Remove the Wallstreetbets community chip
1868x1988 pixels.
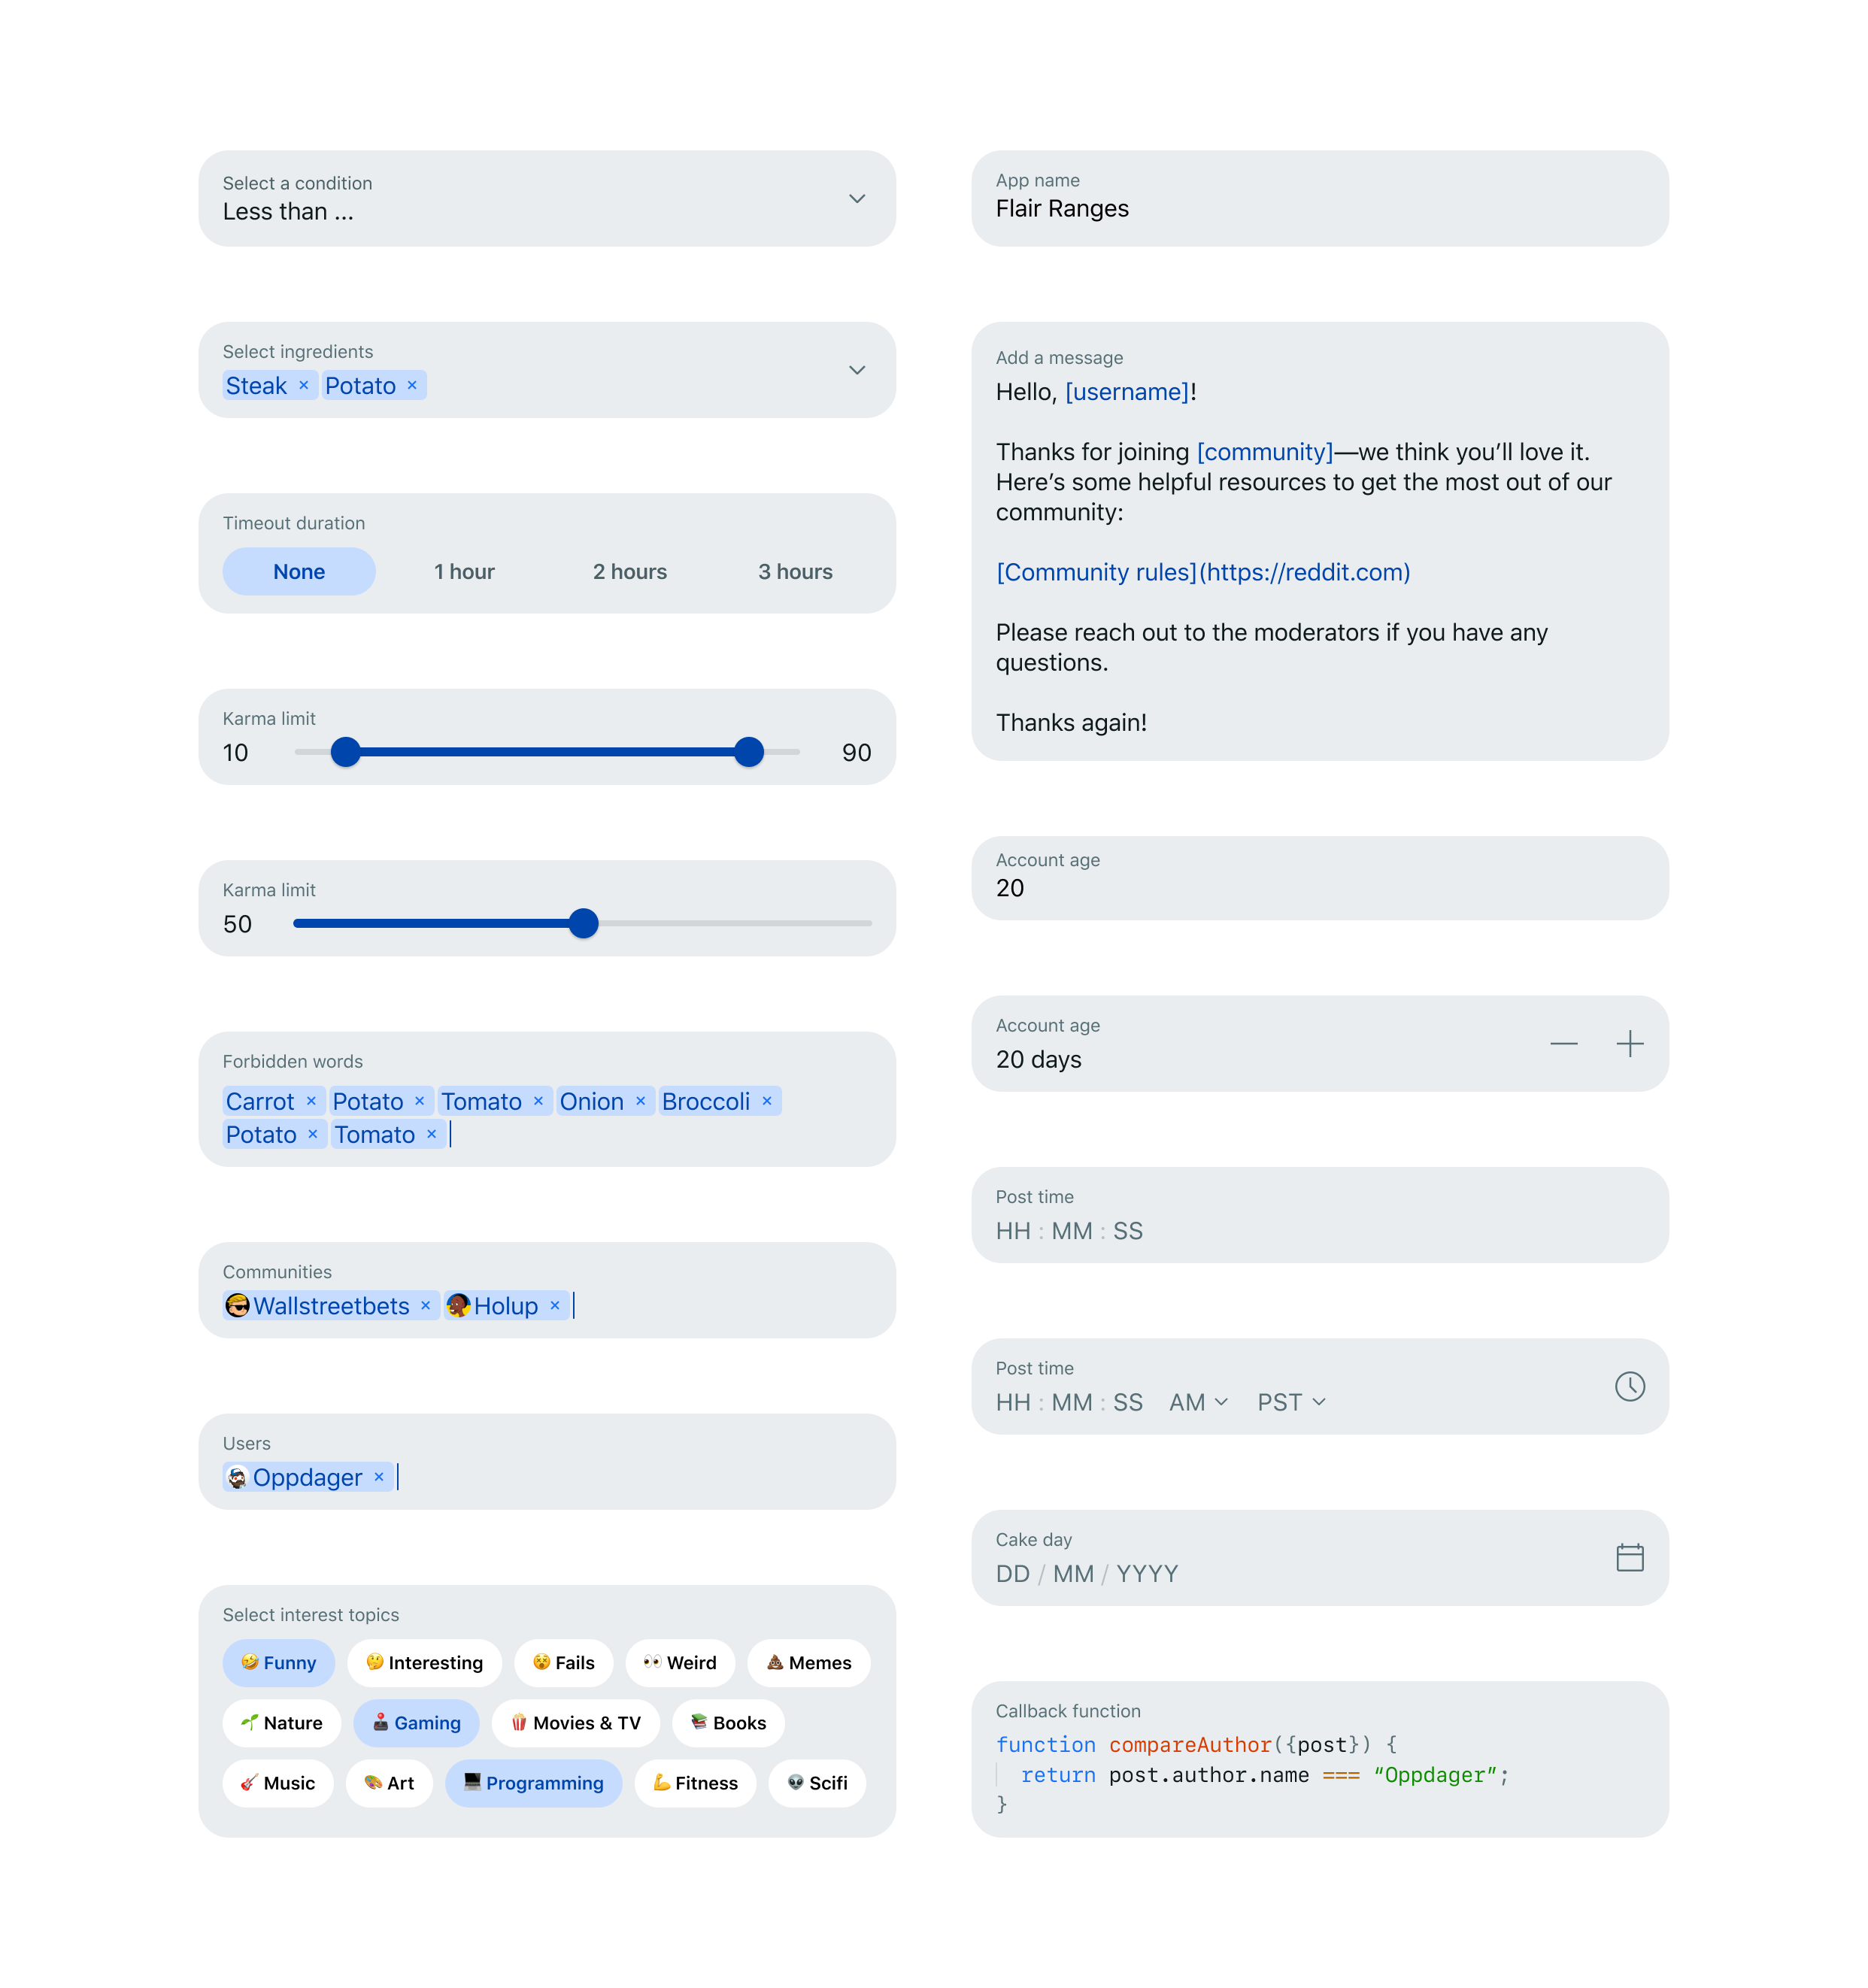[x=425, y=1305]
